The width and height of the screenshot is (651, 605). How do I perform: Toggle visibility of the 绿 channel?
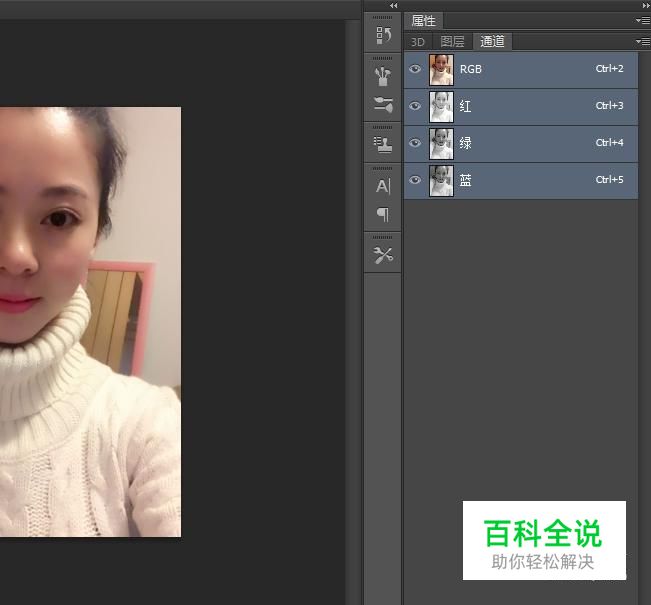coord(415,143)
